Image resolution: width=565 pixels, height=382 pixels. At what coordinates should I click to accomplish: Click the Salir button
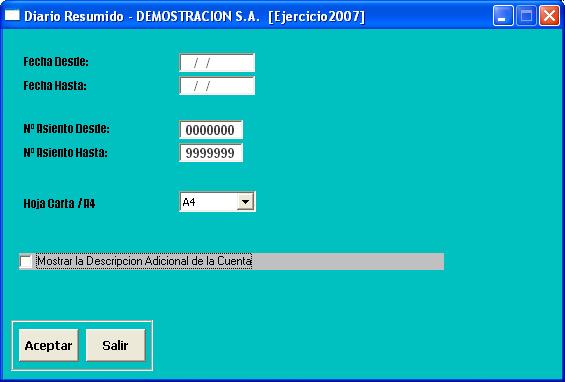click(x=116, y=345)
